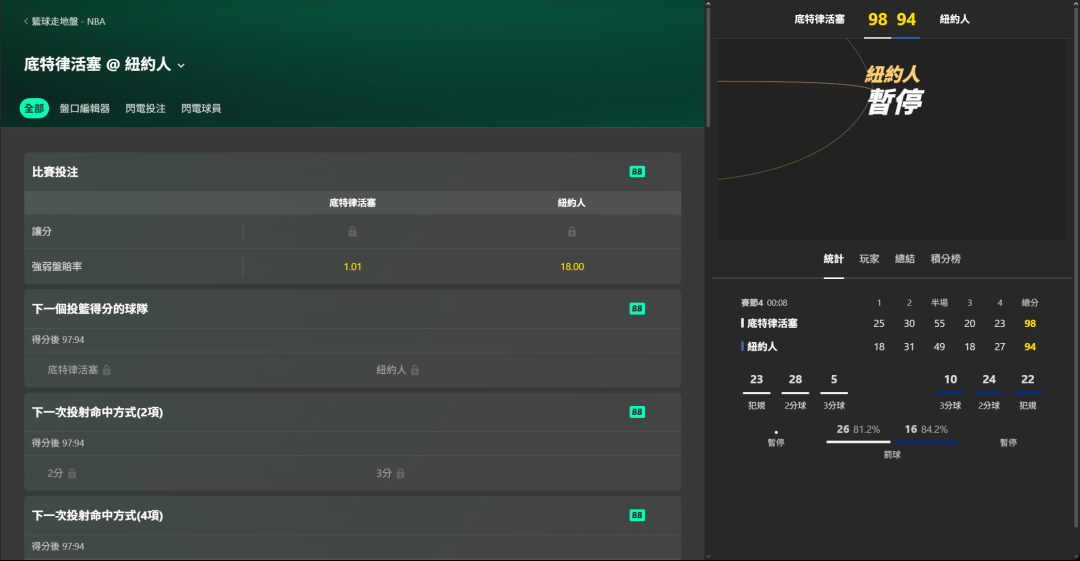The width and height of the screenshot is (1080, 561).
Task: Click the 罰球 progress bar
Action: pos(892,442)
